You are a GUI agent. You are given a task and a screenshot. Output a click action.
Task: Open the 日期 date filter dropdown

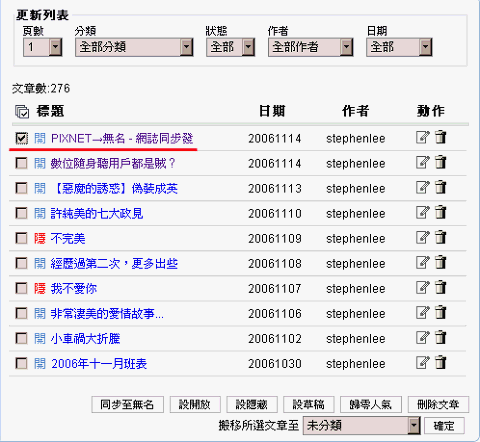click(x=399, y=47)
